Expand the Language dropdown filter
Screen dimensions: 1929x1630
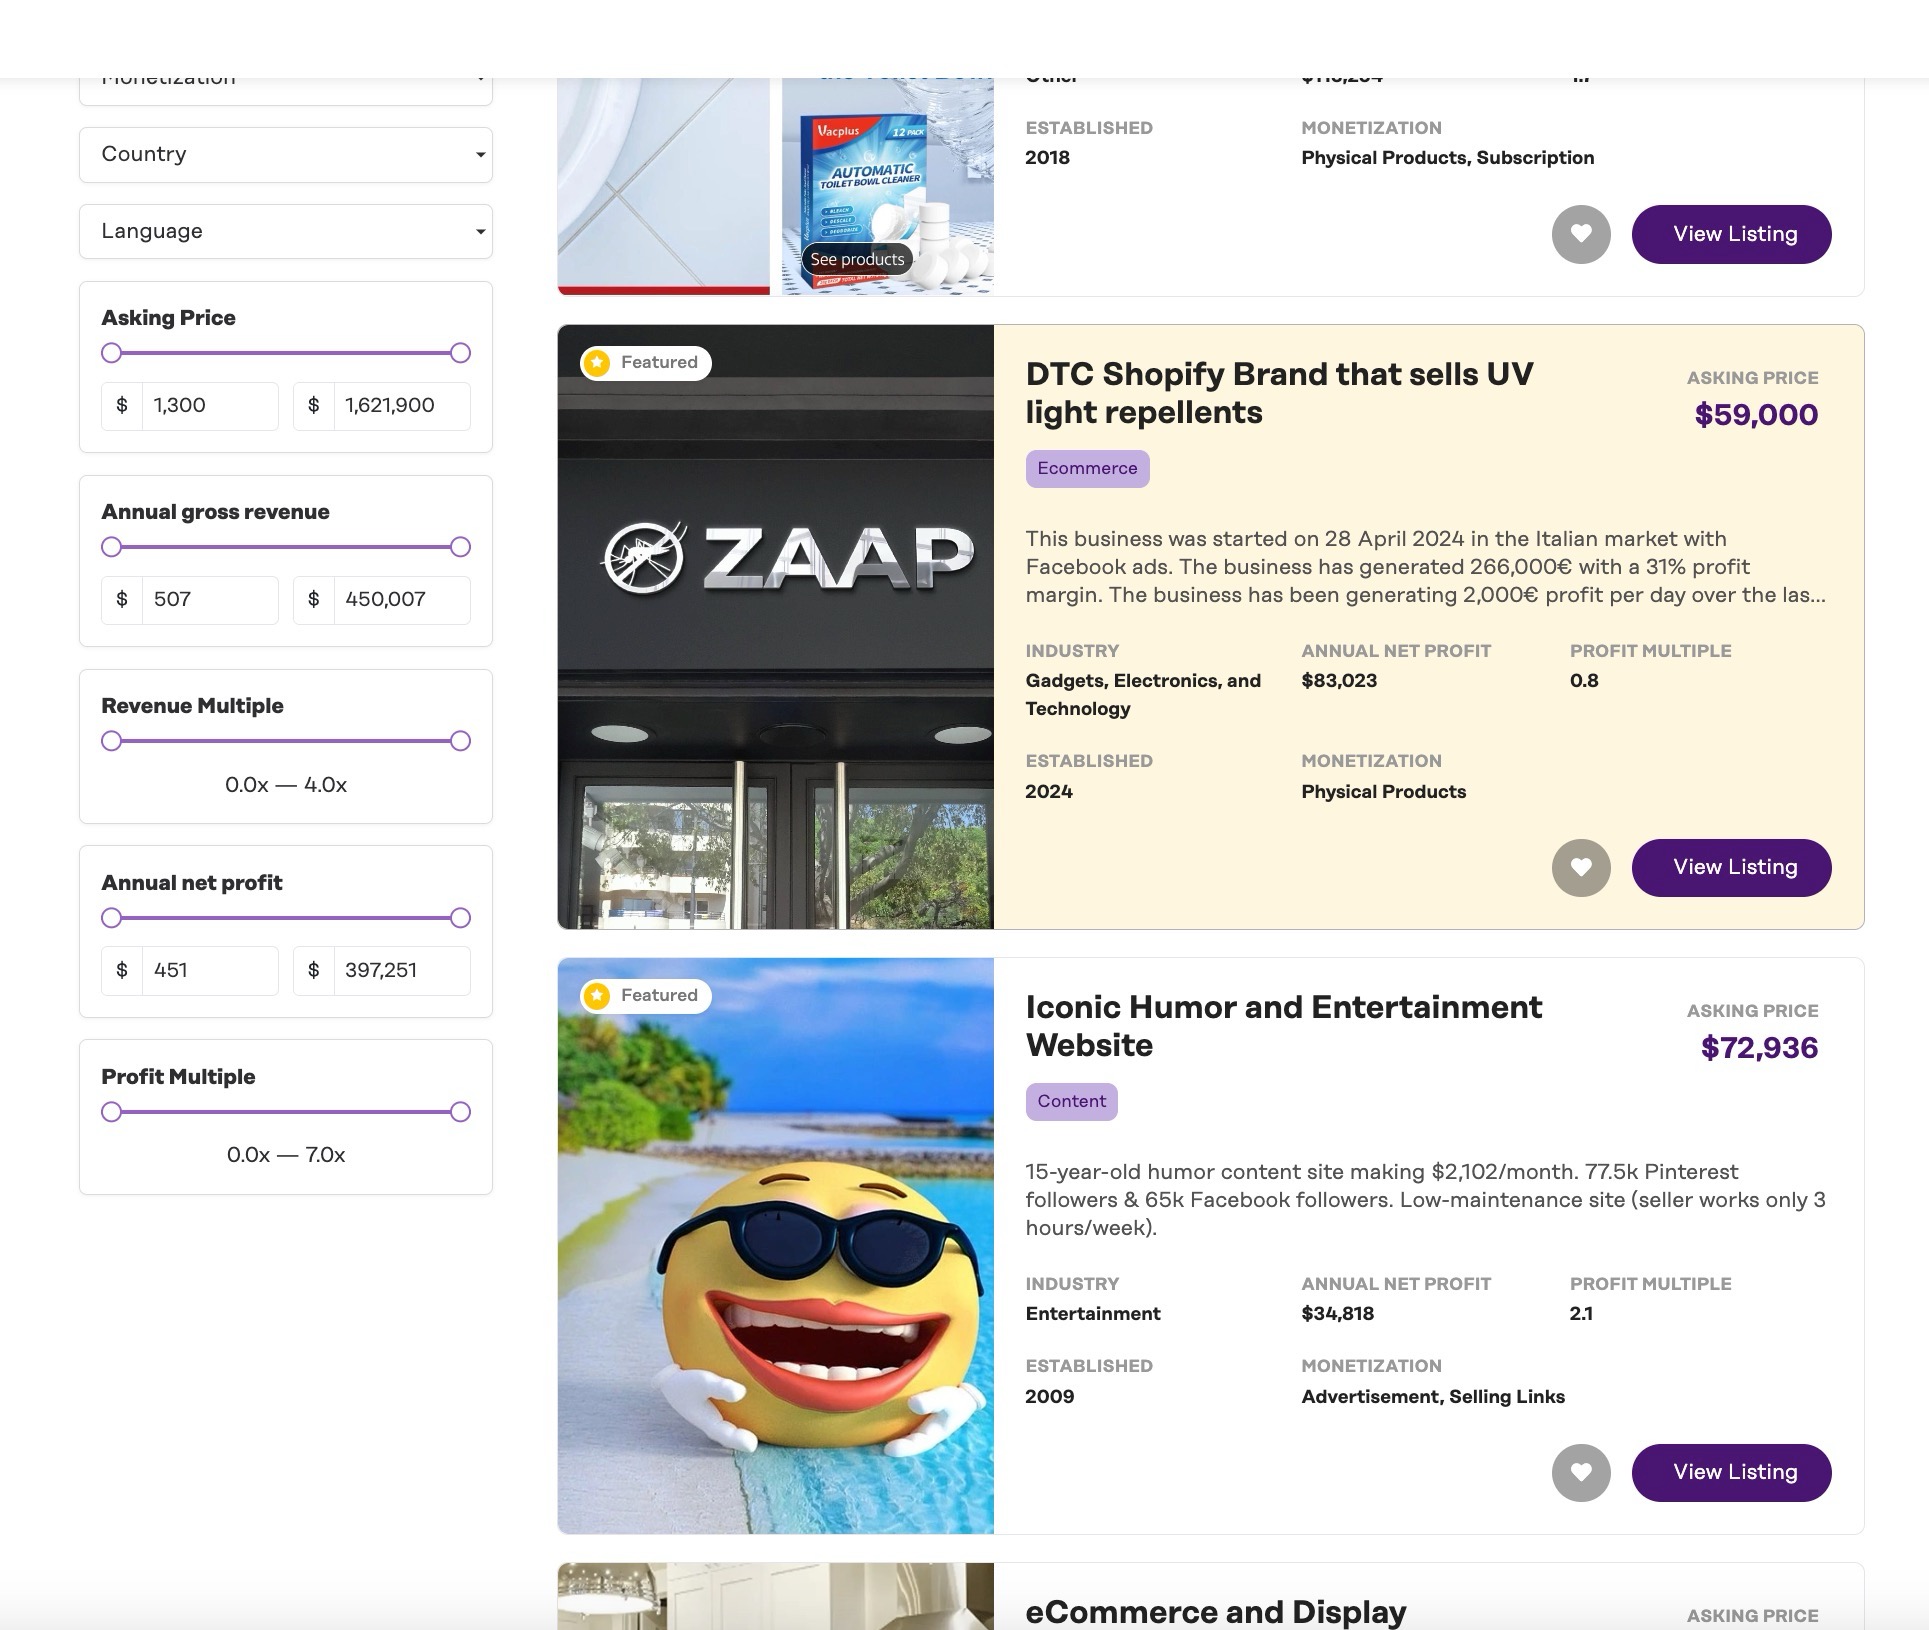[x=286, y=231]
